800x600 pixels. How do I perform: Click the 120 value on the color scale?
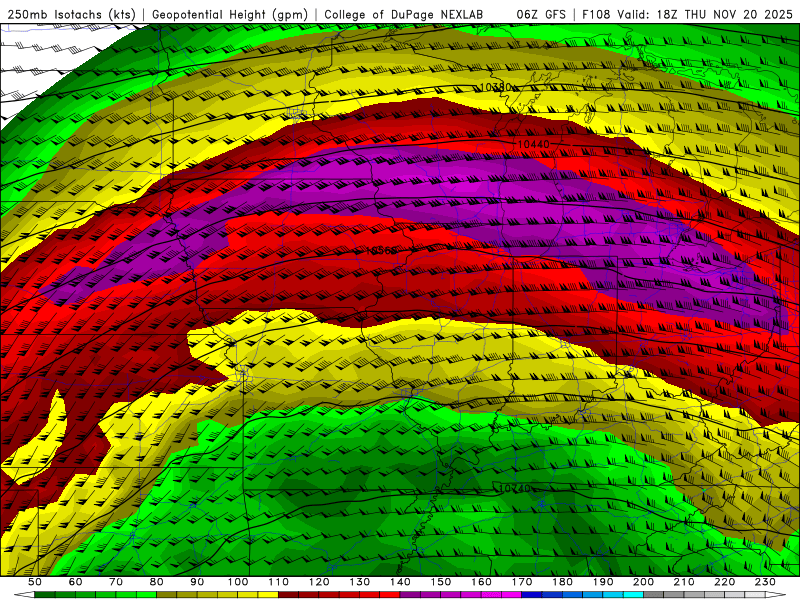point(319,582)
